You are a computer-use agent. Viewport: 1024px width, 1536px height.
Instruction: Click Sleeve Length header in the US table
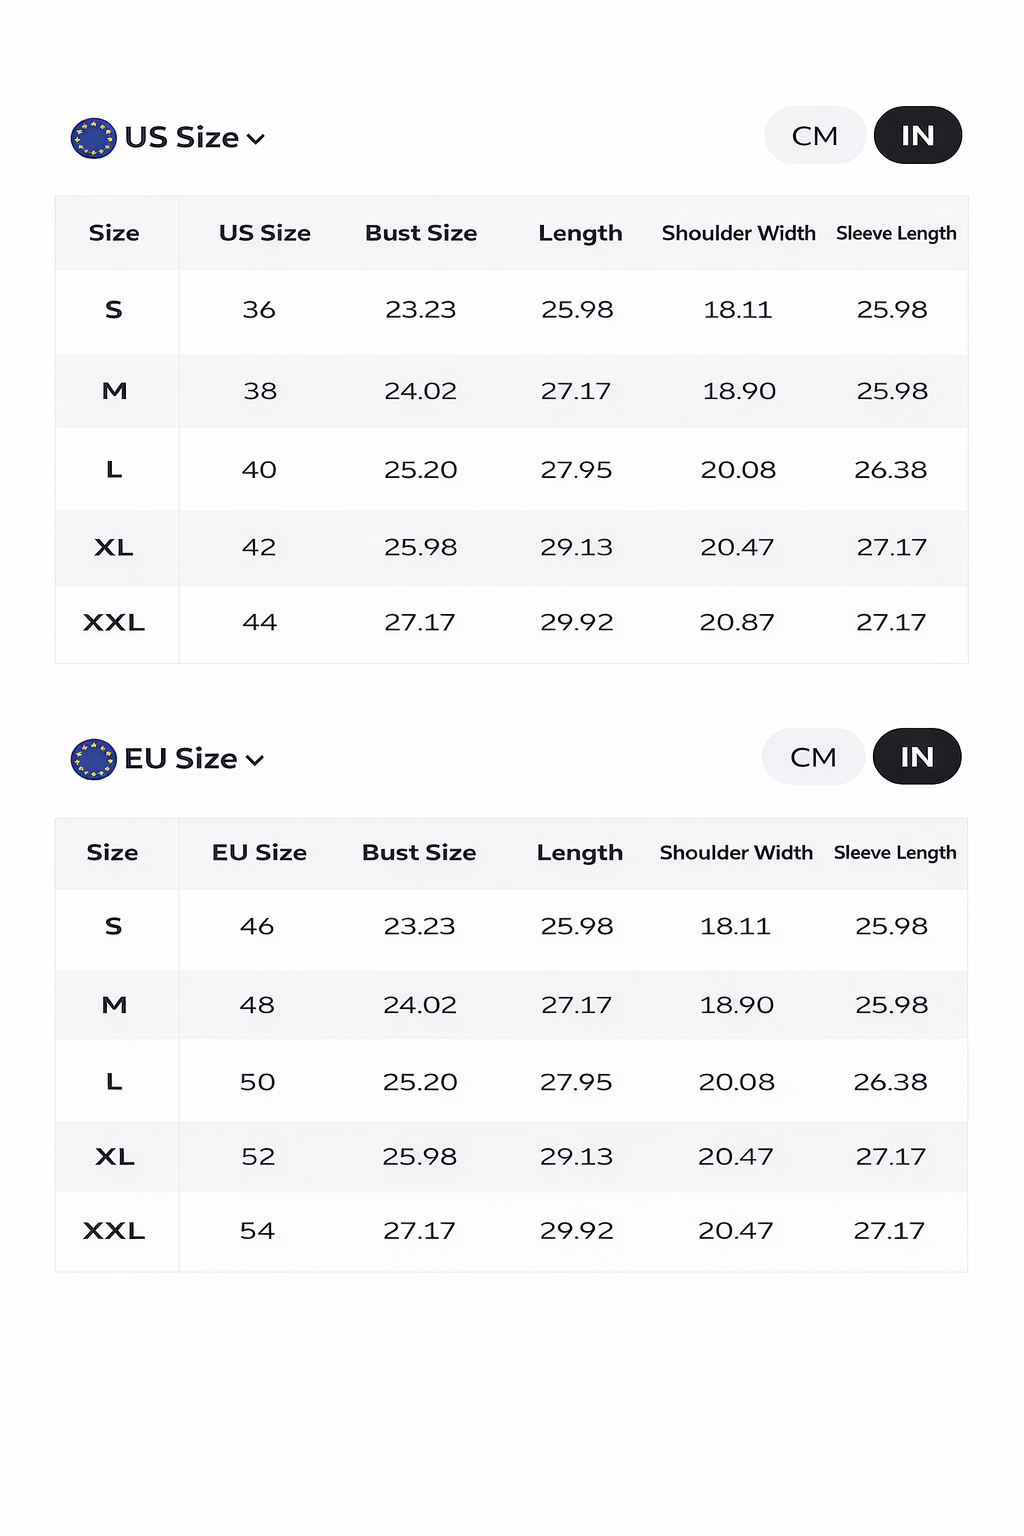[x=896, y=233]
